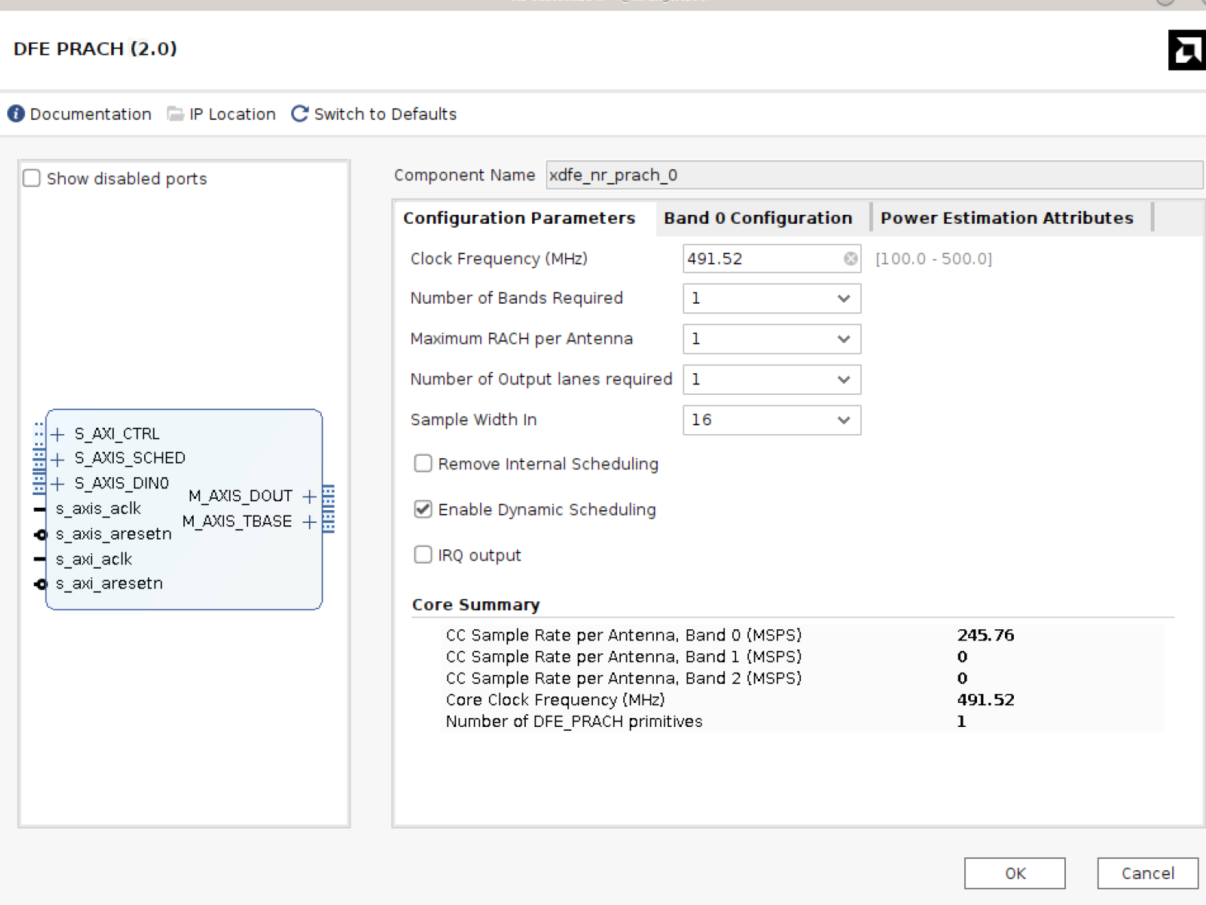Viewport: 1206px width, 905px height.
Task: Enable the IRQ output checkbox
Action: point(423,556)
